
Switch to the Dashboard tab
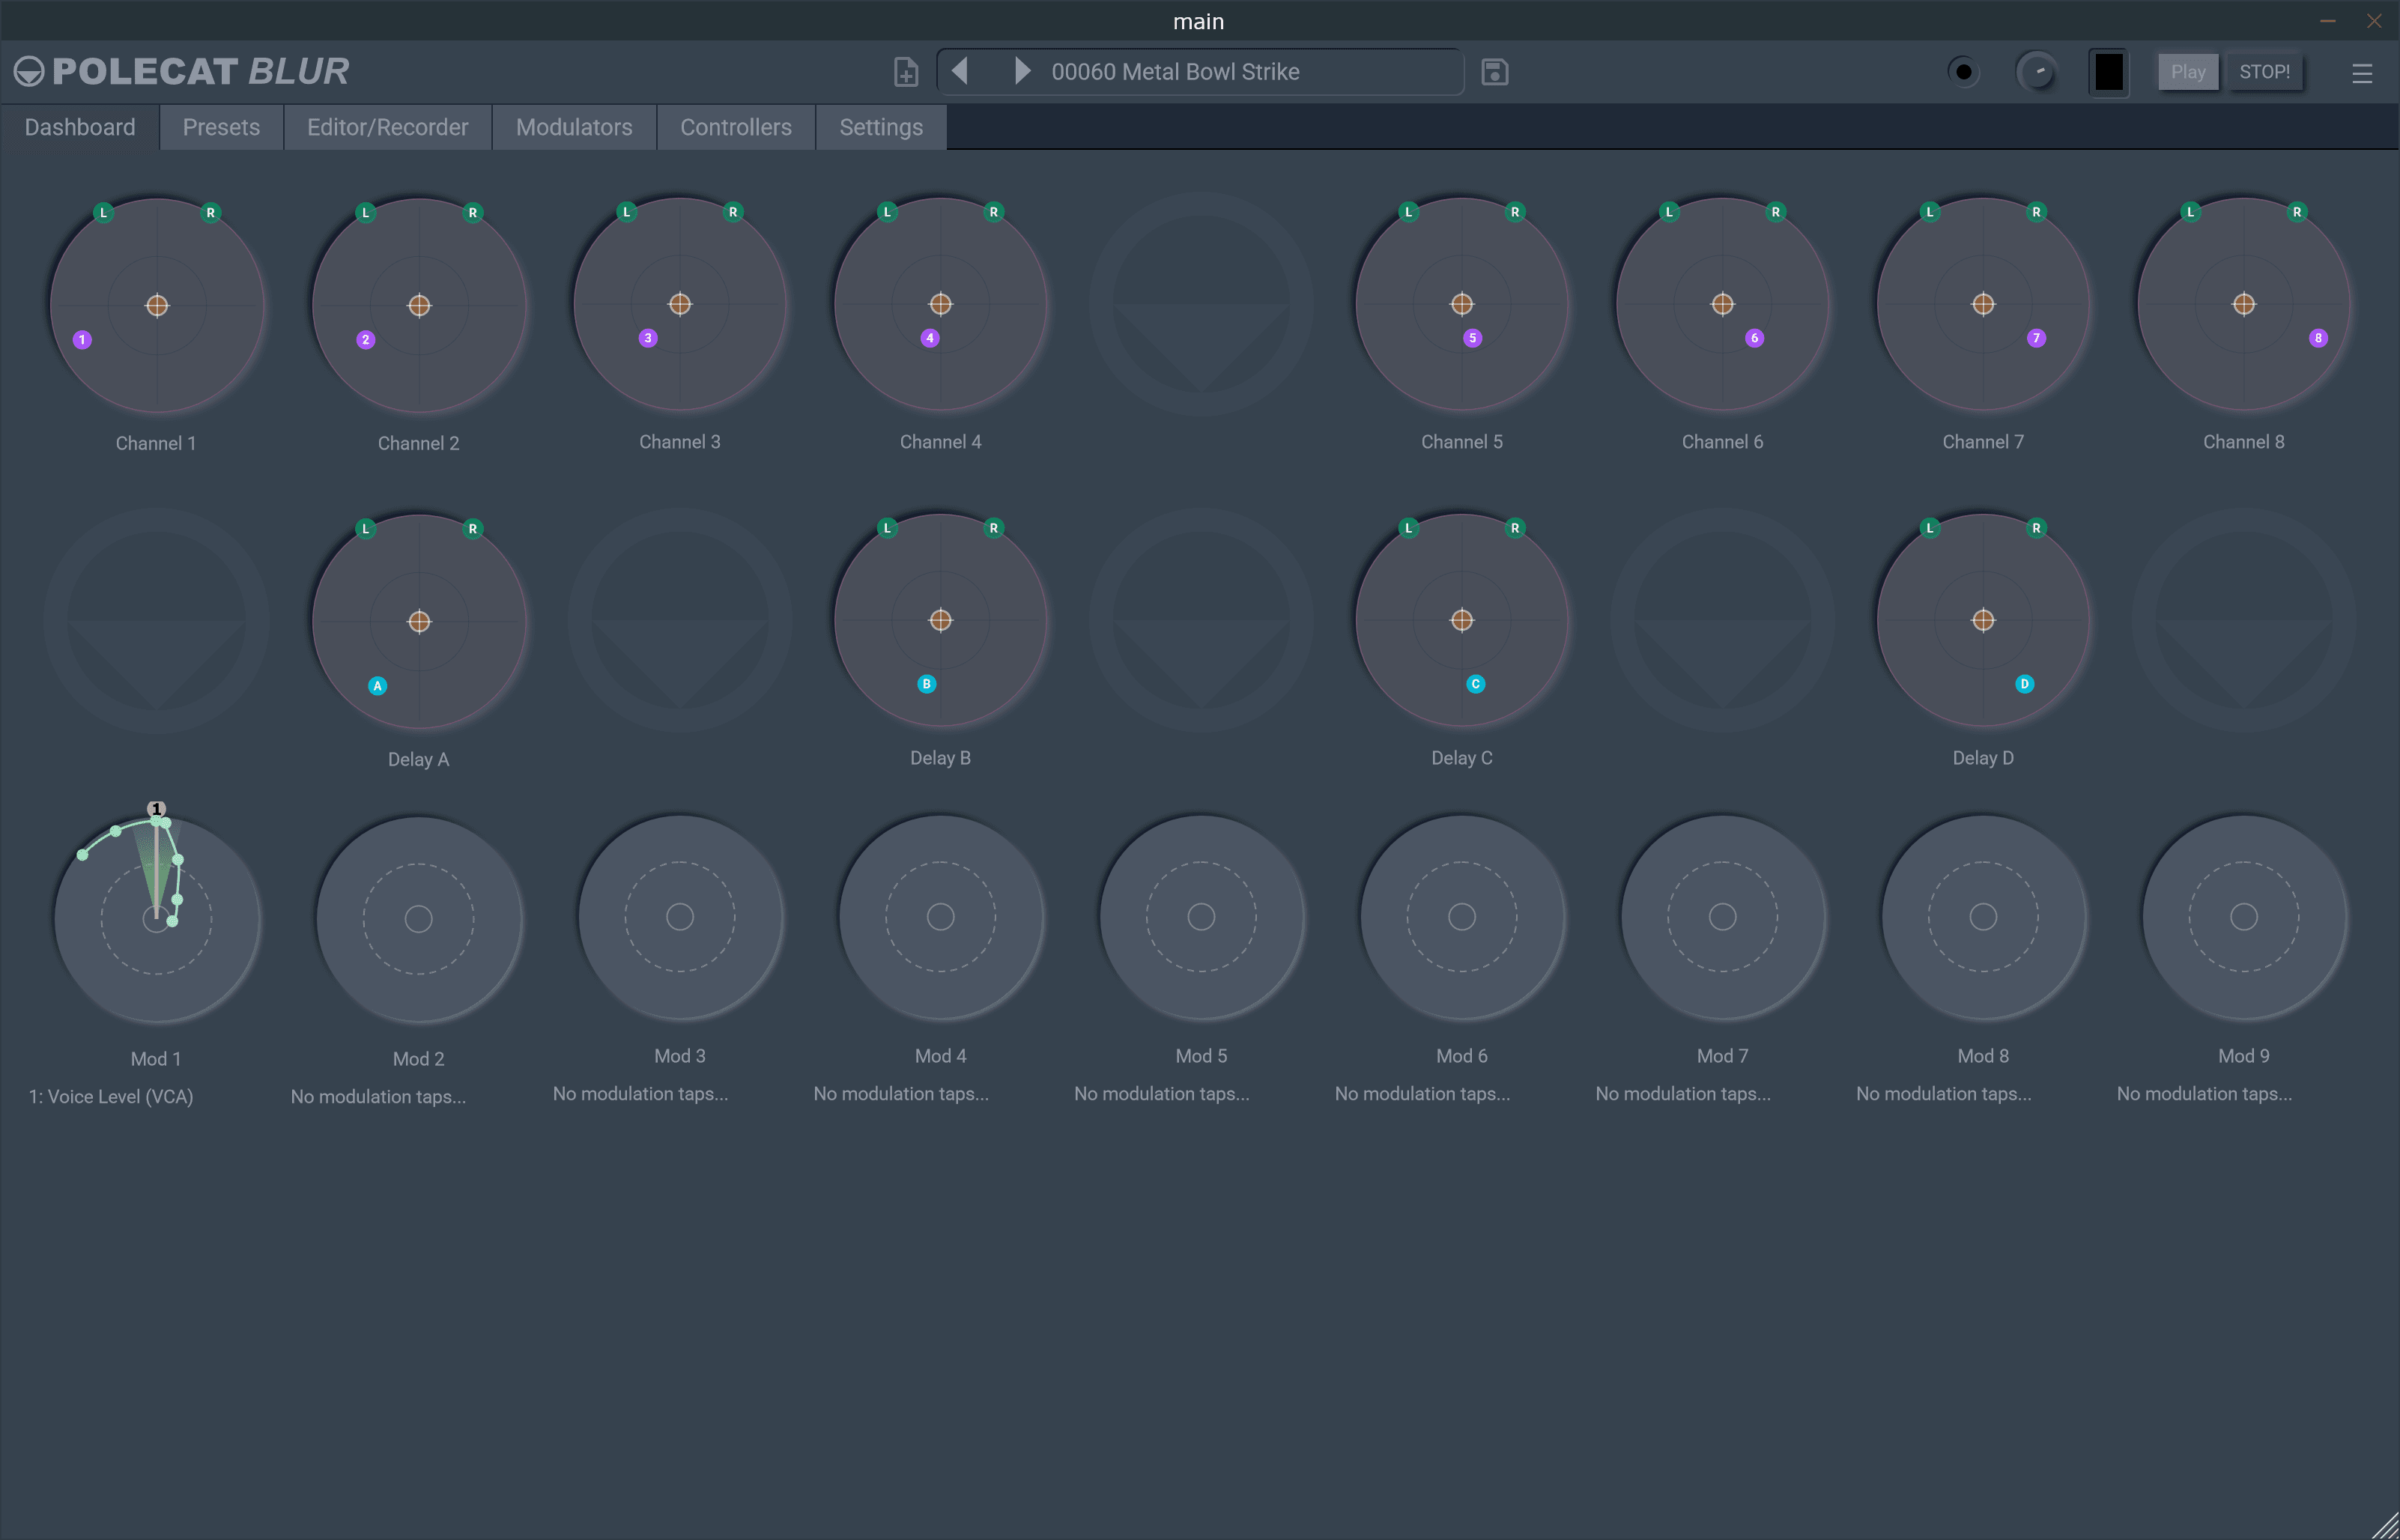tap(80, 127)
